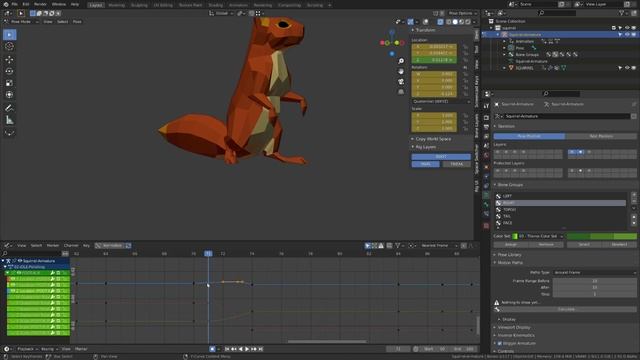Image resolution: width=640 pixels, height=360 pixels.
Task: Open the Render menu
Action: (x=40, y=4)
